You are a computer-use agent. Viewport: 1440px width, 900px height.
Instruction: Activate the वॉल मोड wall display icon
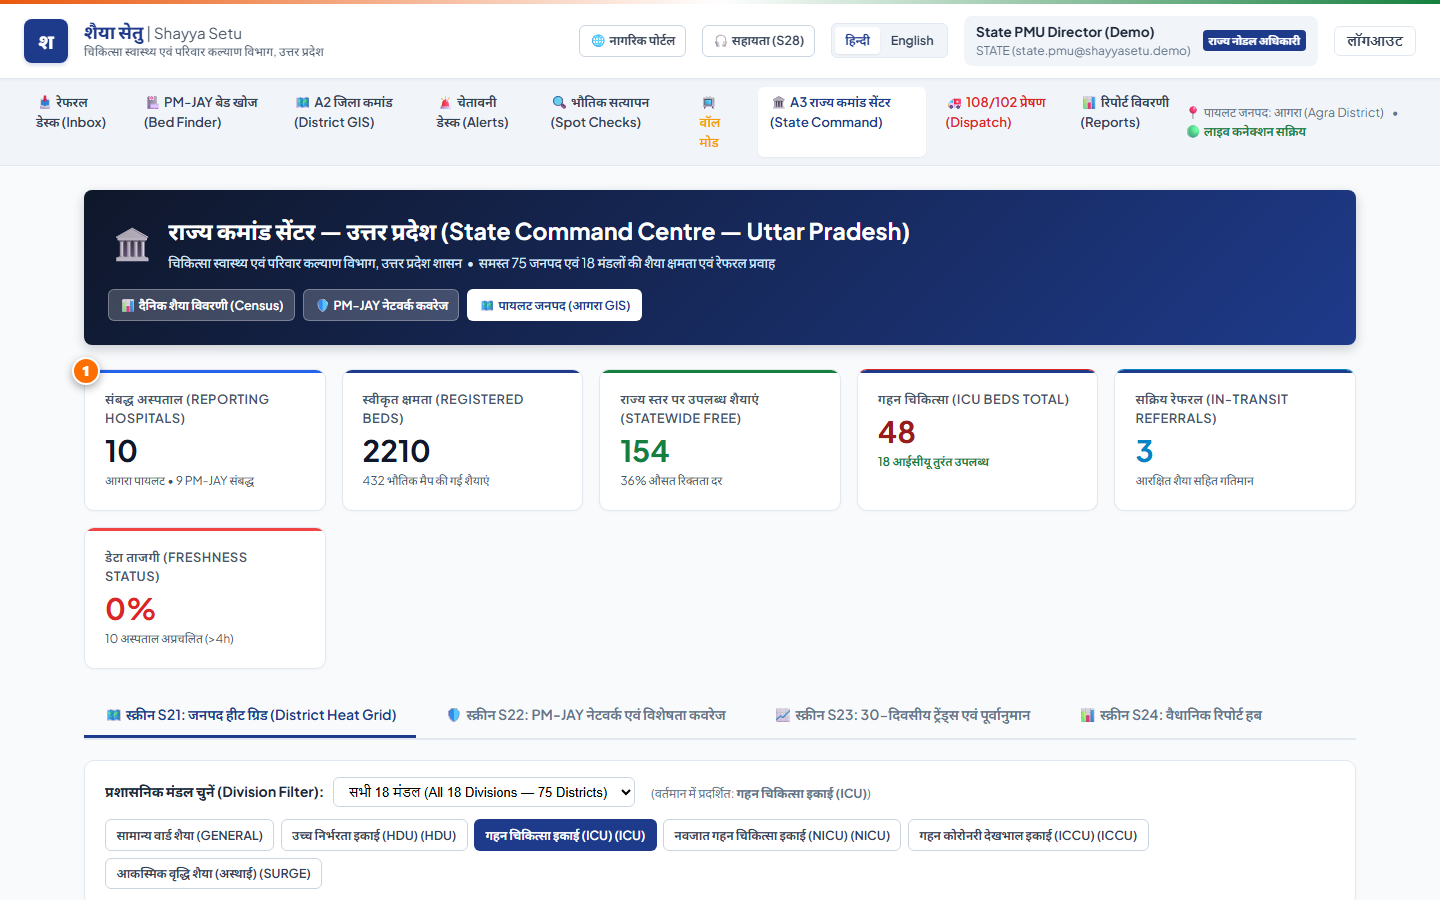(x=709, y=102)
